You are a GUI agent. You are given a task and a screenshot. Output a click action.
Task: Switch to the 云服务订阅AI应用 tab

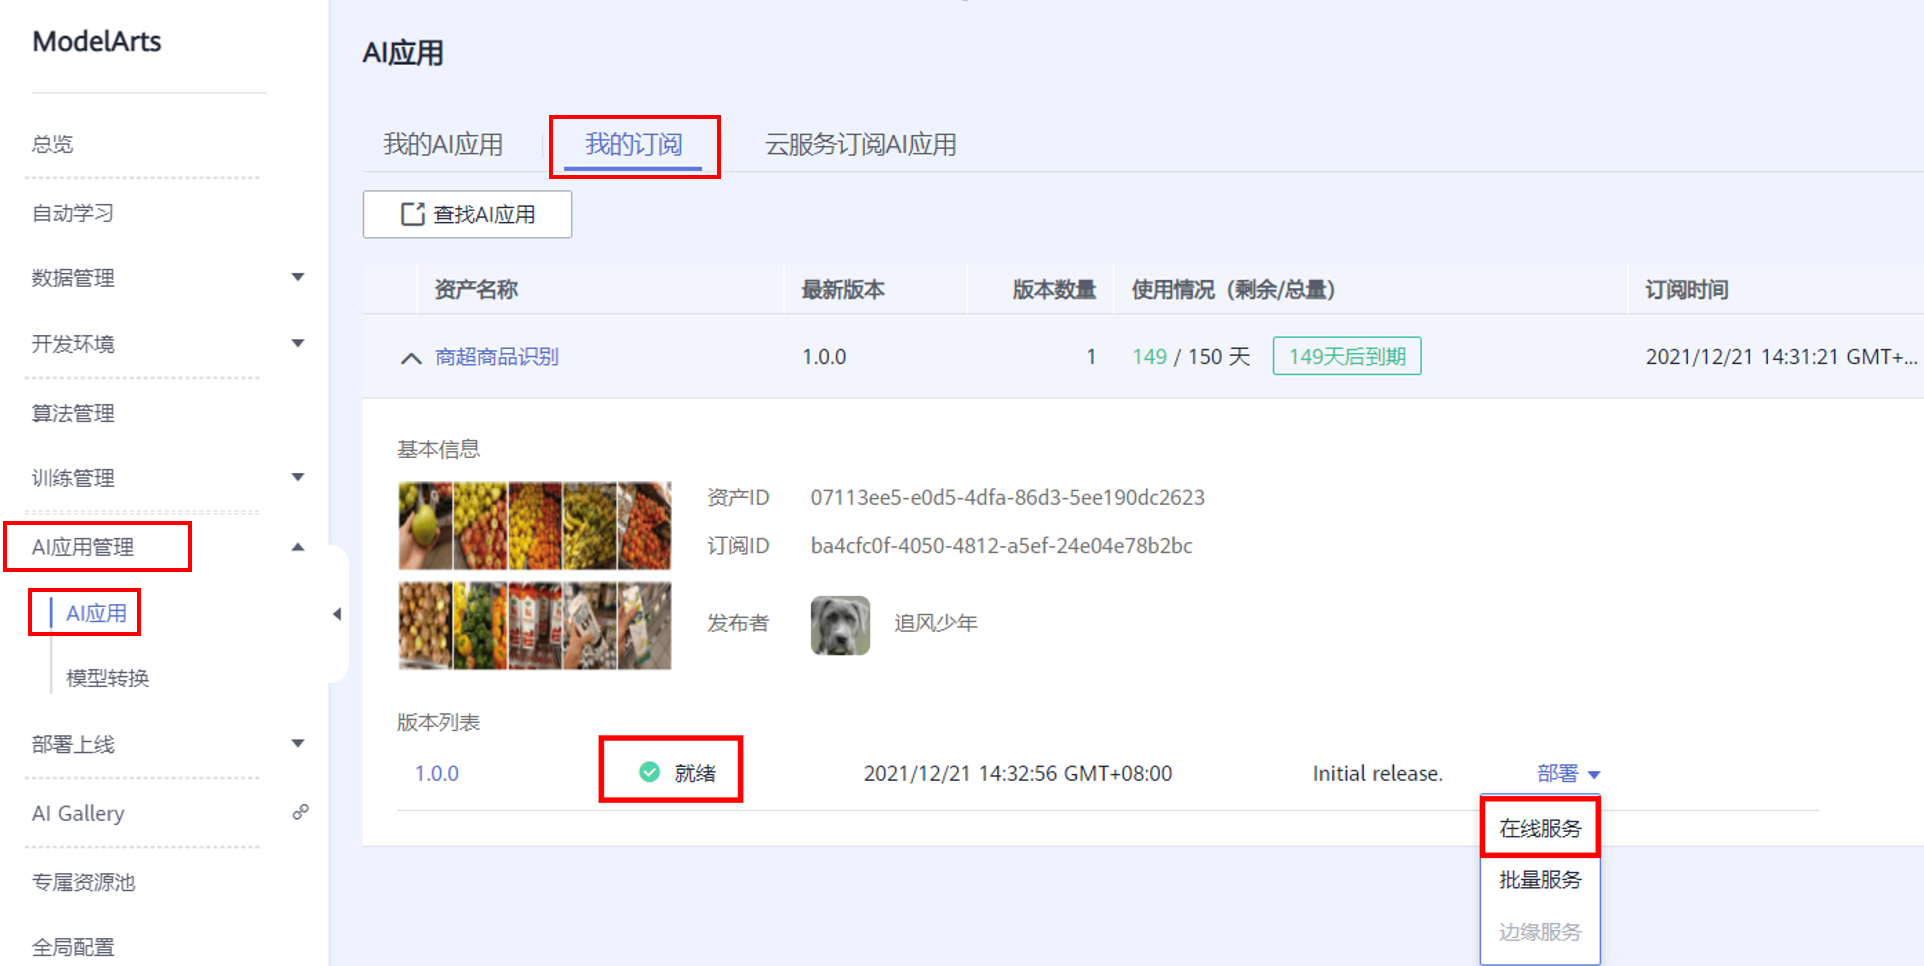click(860, 144)
